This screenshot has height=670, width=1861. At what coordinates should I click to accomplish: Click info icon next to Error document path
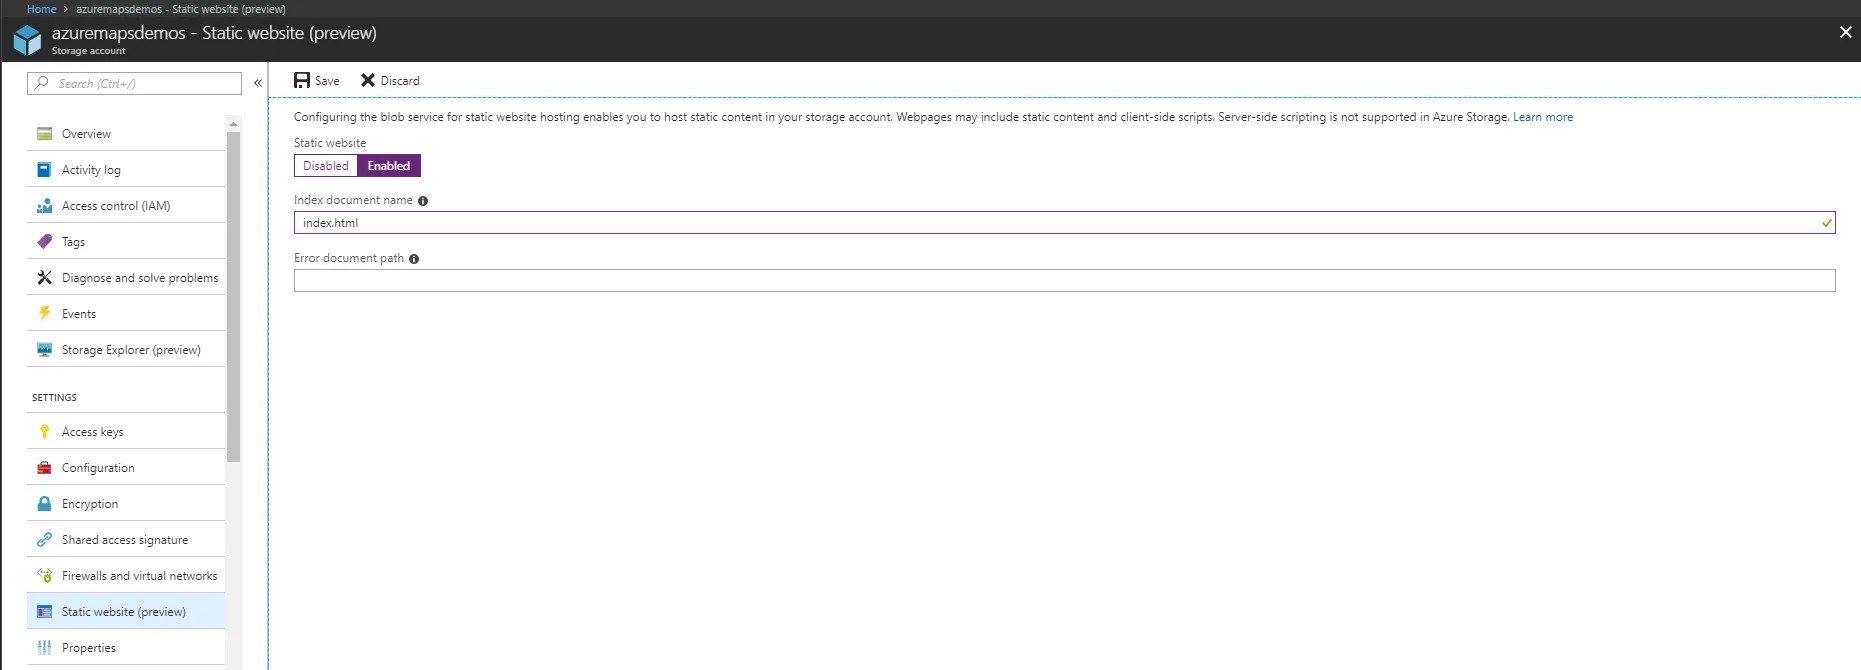click(x=414, y=259)
